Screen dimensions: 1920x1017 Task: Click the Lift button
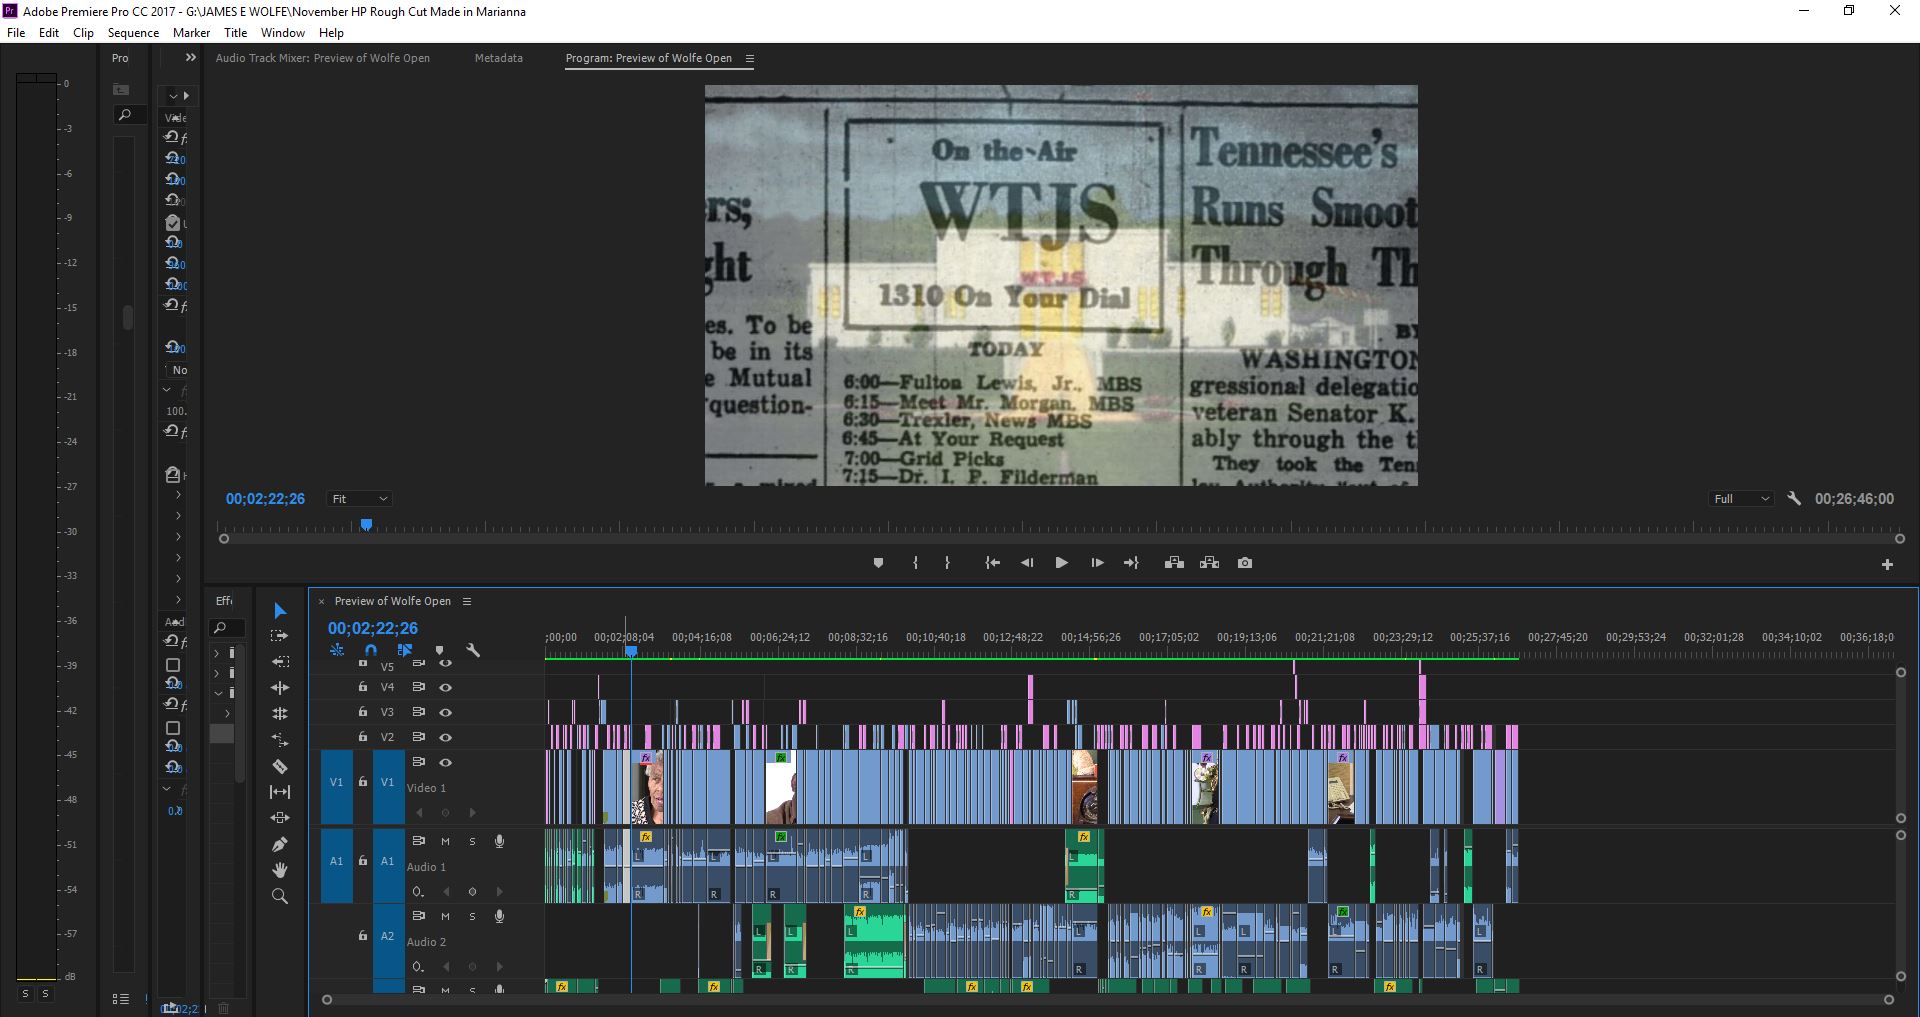click(x=1174, y=563)
